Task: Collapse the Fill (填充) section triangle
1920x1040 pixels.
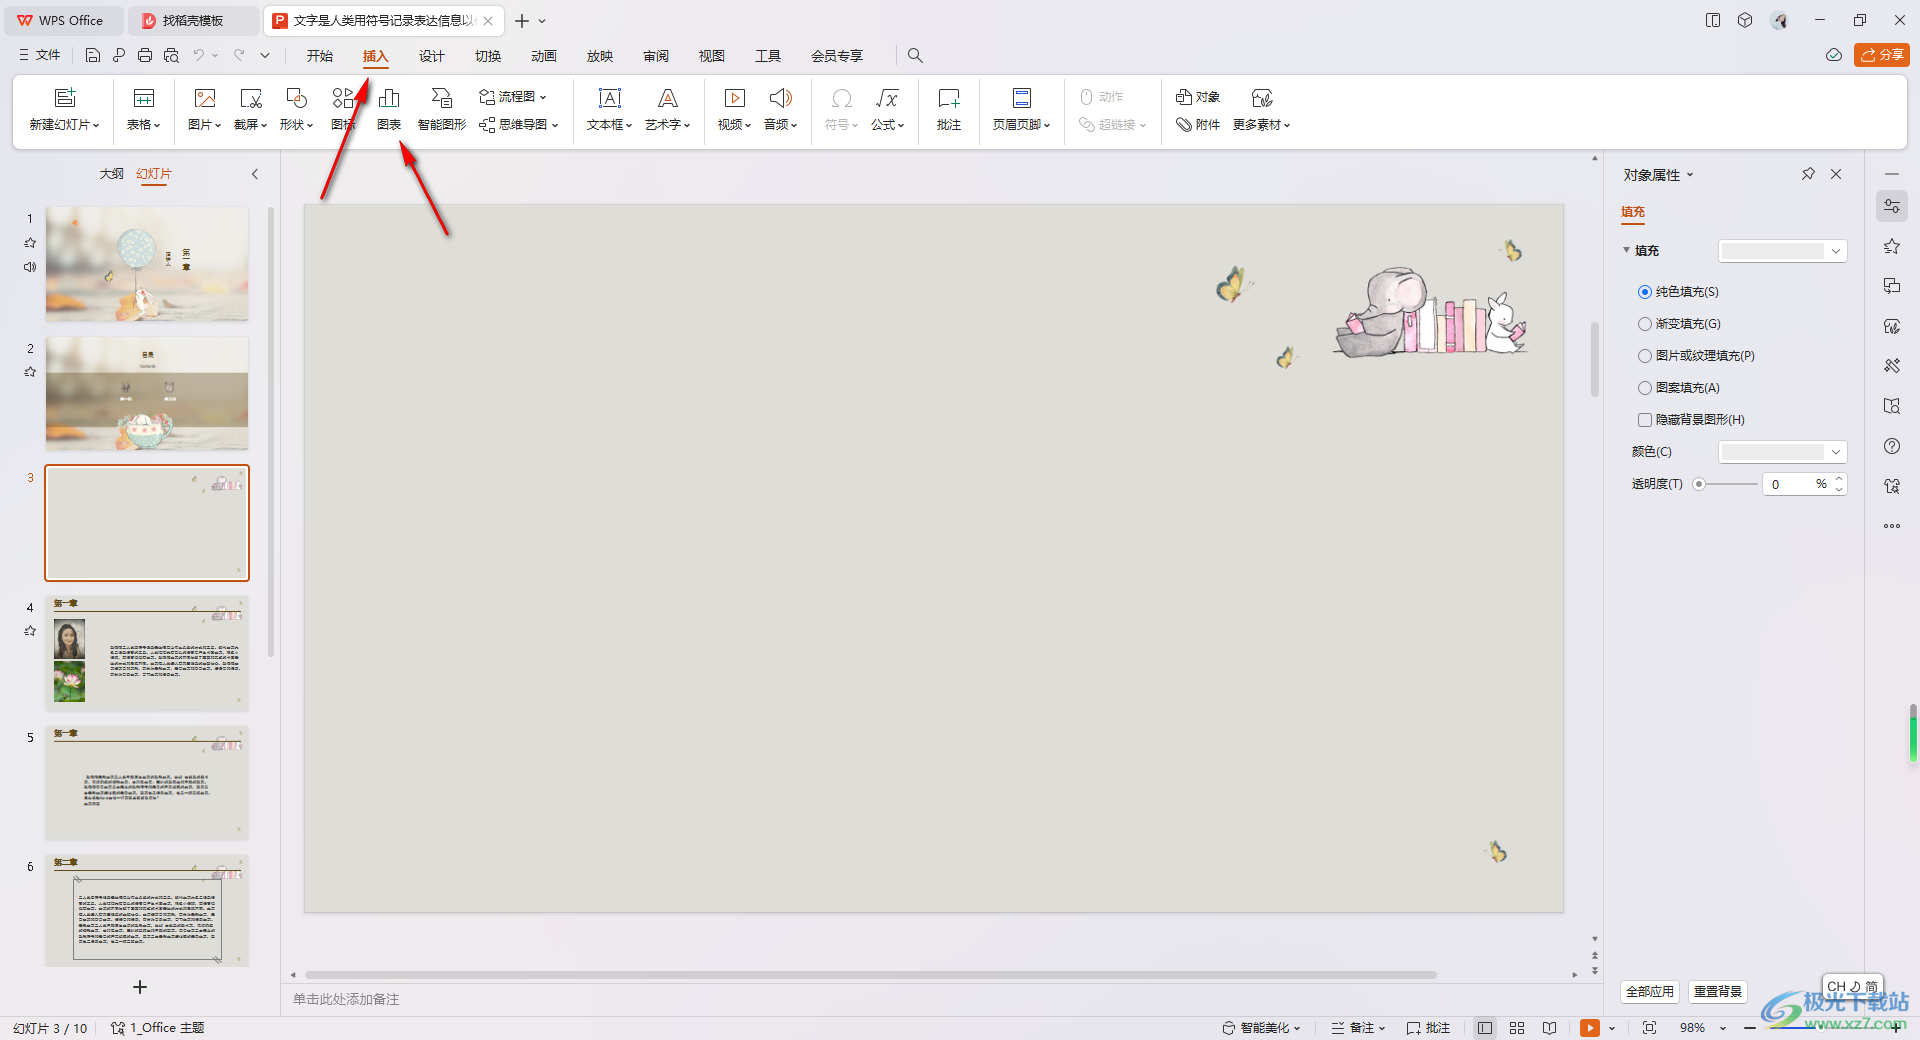Action: point(1627,250)
